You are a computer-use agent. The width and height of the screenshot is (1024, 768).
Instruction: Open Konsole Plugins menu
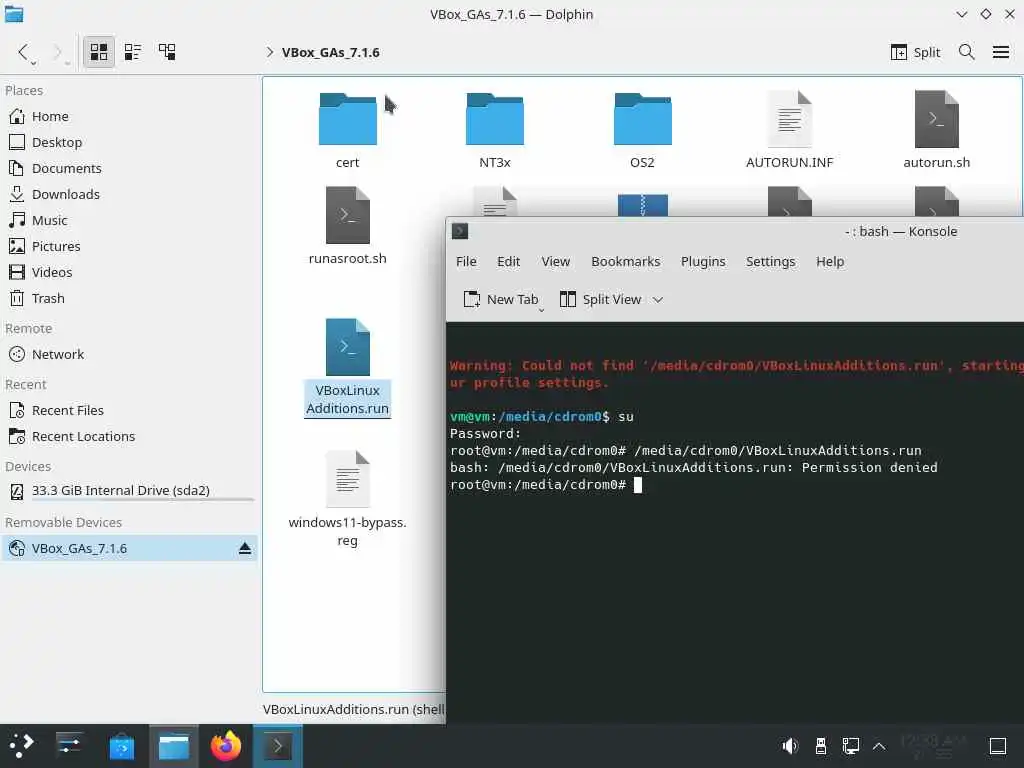tap(703, 262)
